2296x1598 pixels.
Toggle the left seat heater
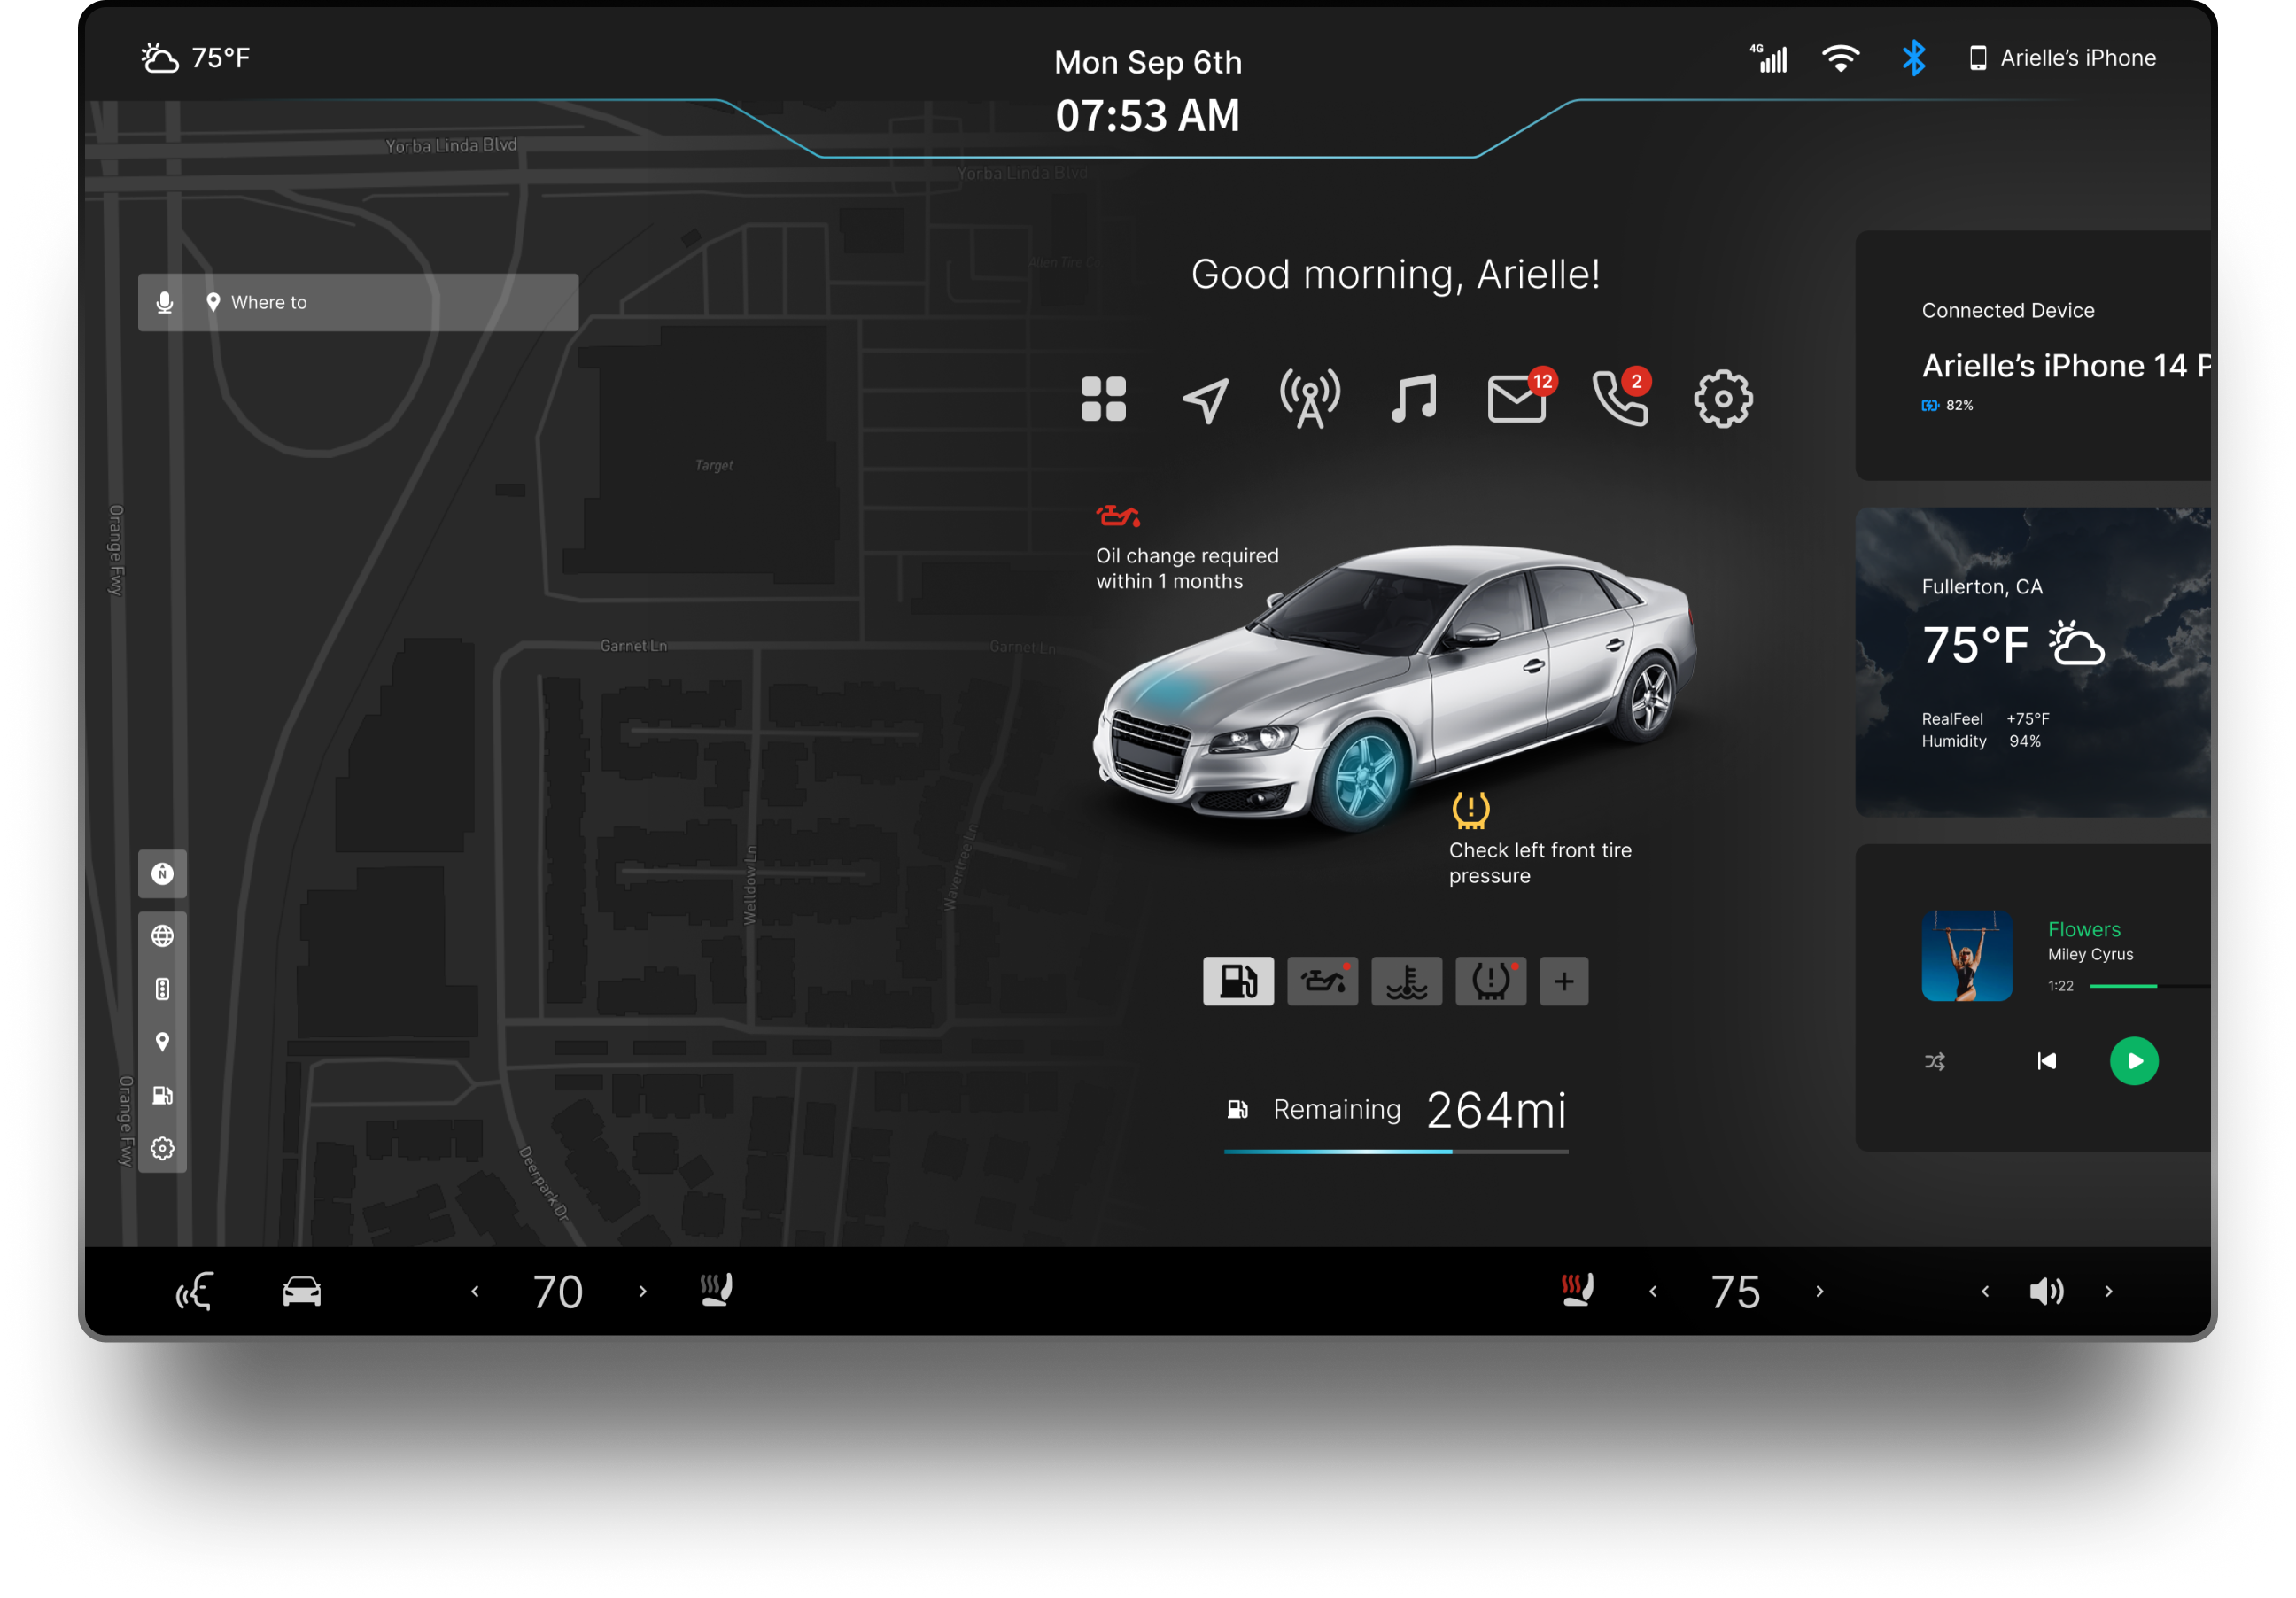click(x=716, y=1290)
